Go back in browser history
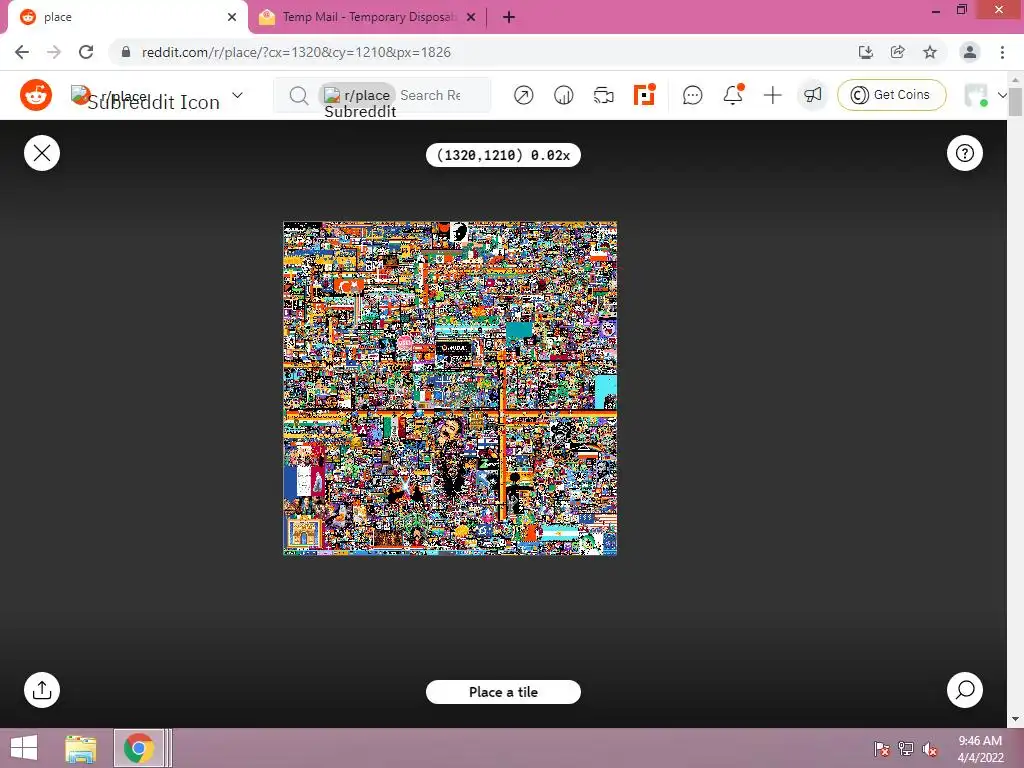The width and height of the screenshot is (1024, 768). [22, 52]
